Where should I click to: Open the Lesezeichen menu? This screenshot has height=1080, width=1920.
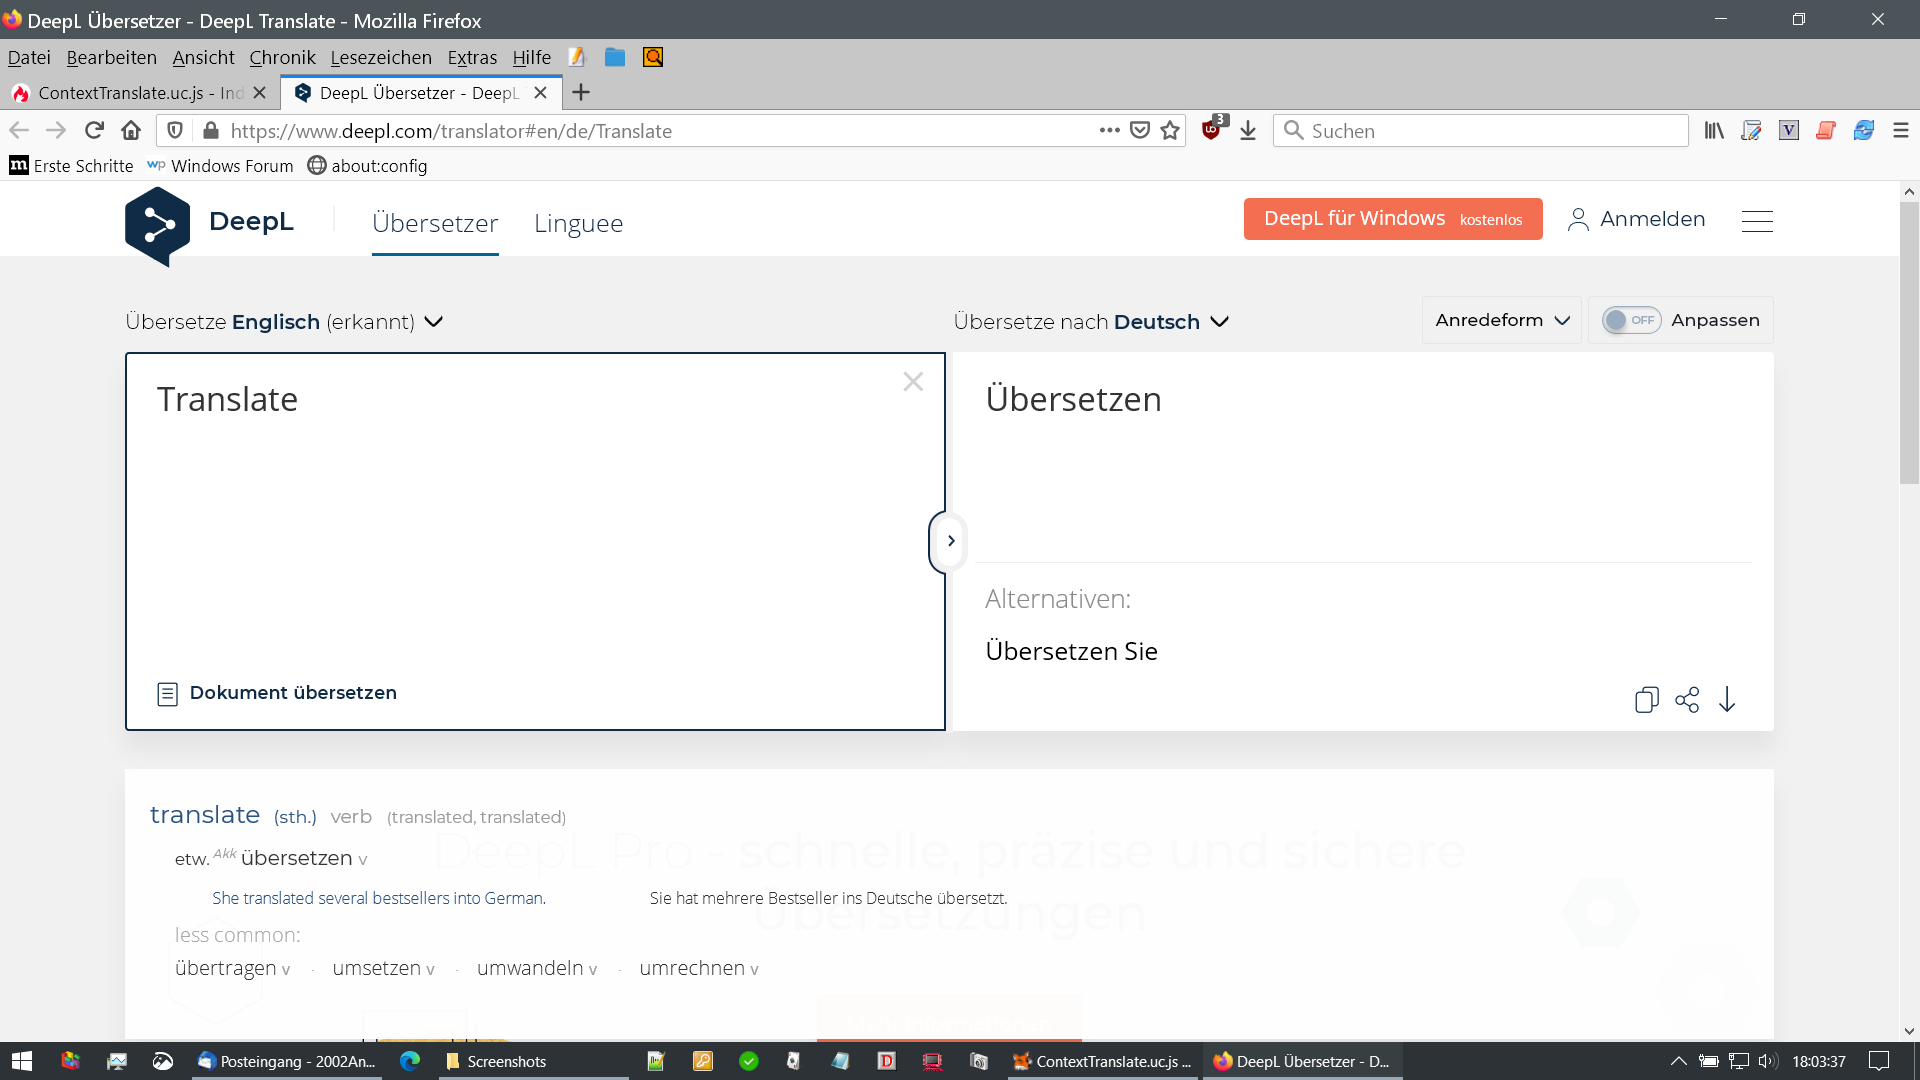tap(381, 58)
